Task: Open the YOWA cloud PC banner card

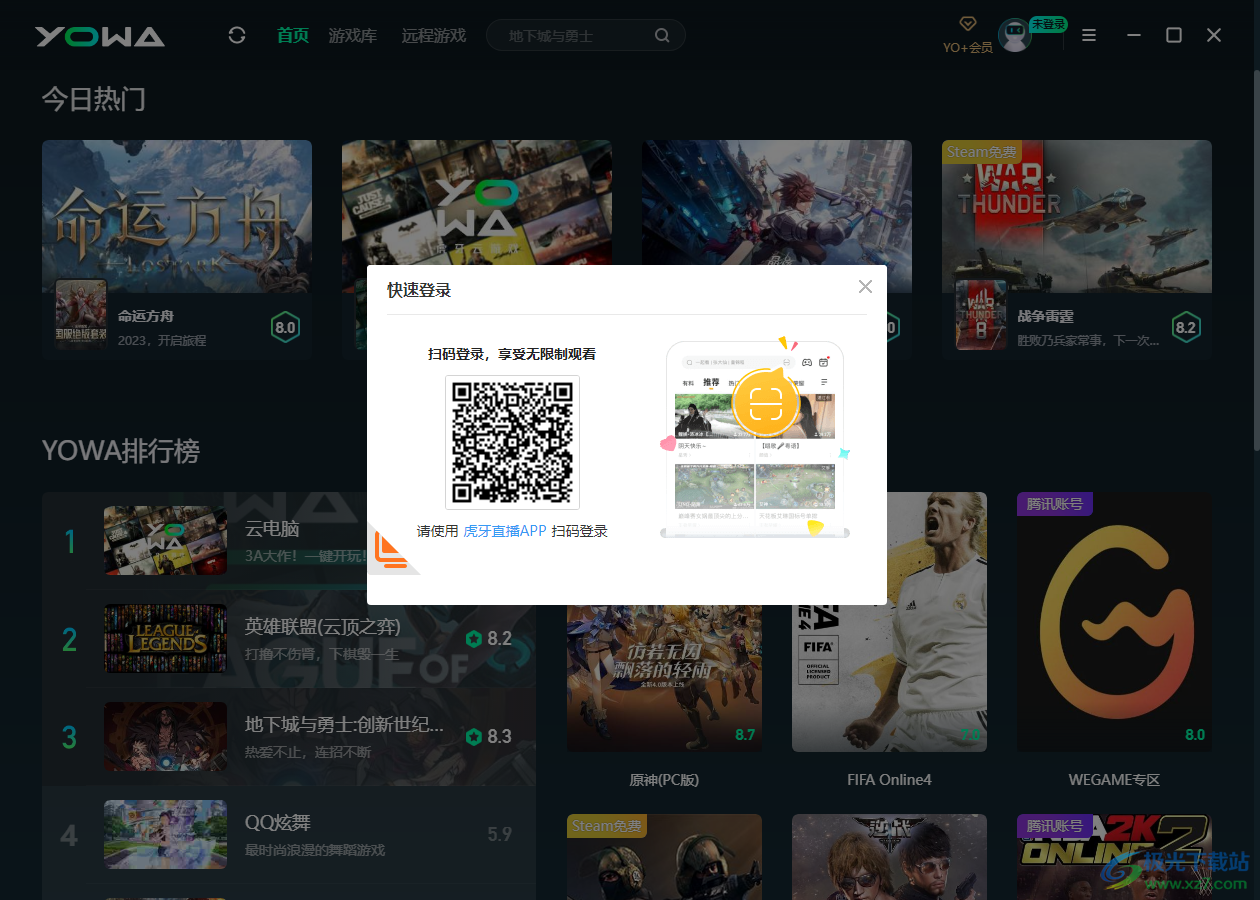Action: click(x=477, y=202)
